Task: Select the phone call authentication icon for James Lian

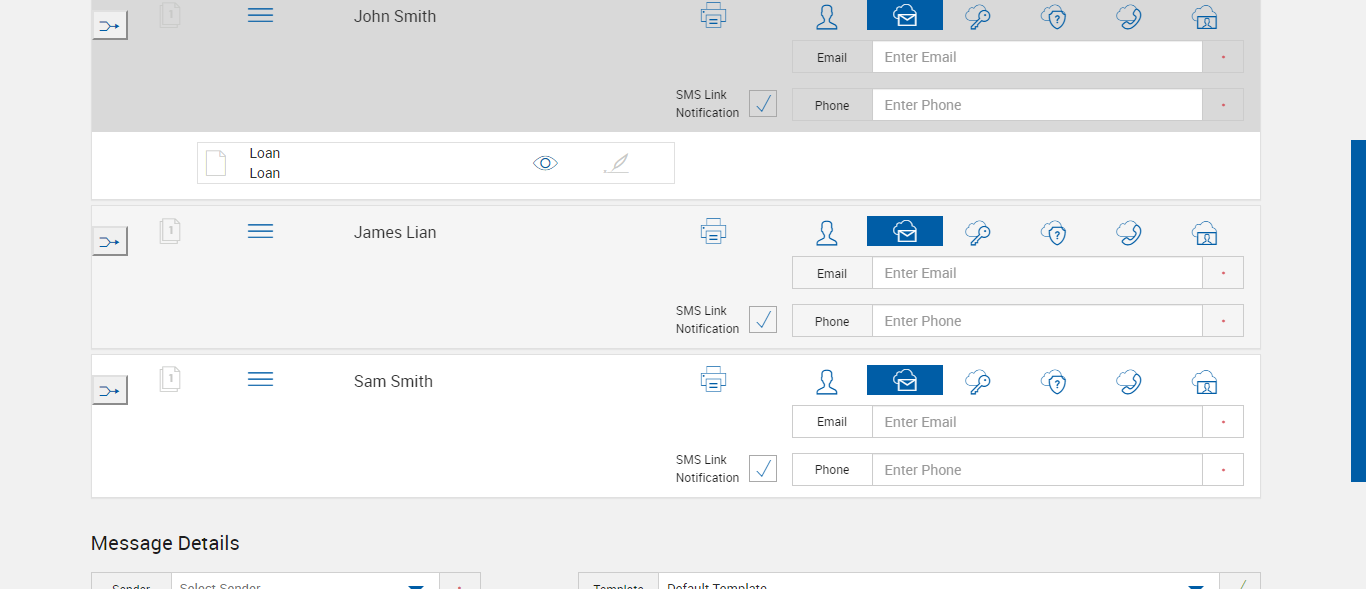Action: [1129, 233]
